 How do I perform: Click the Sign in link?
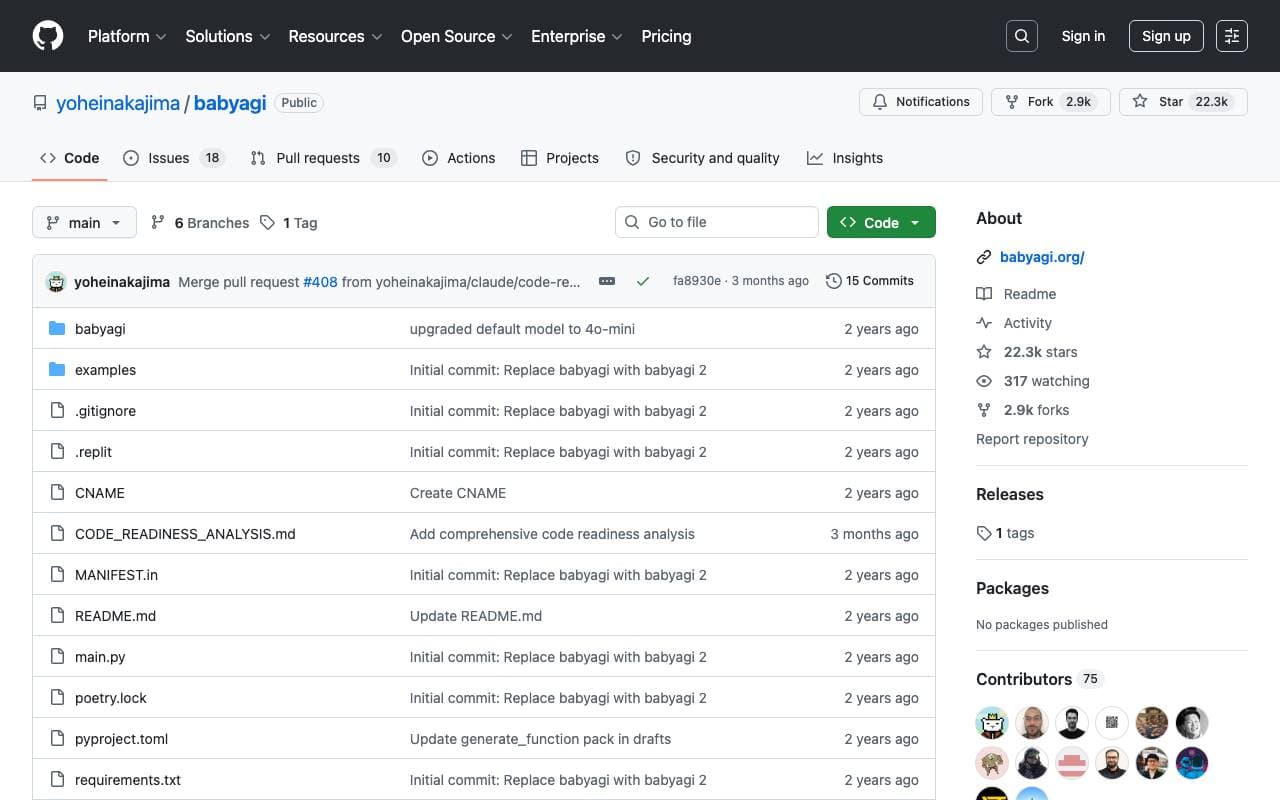[x=1083, y=36]
